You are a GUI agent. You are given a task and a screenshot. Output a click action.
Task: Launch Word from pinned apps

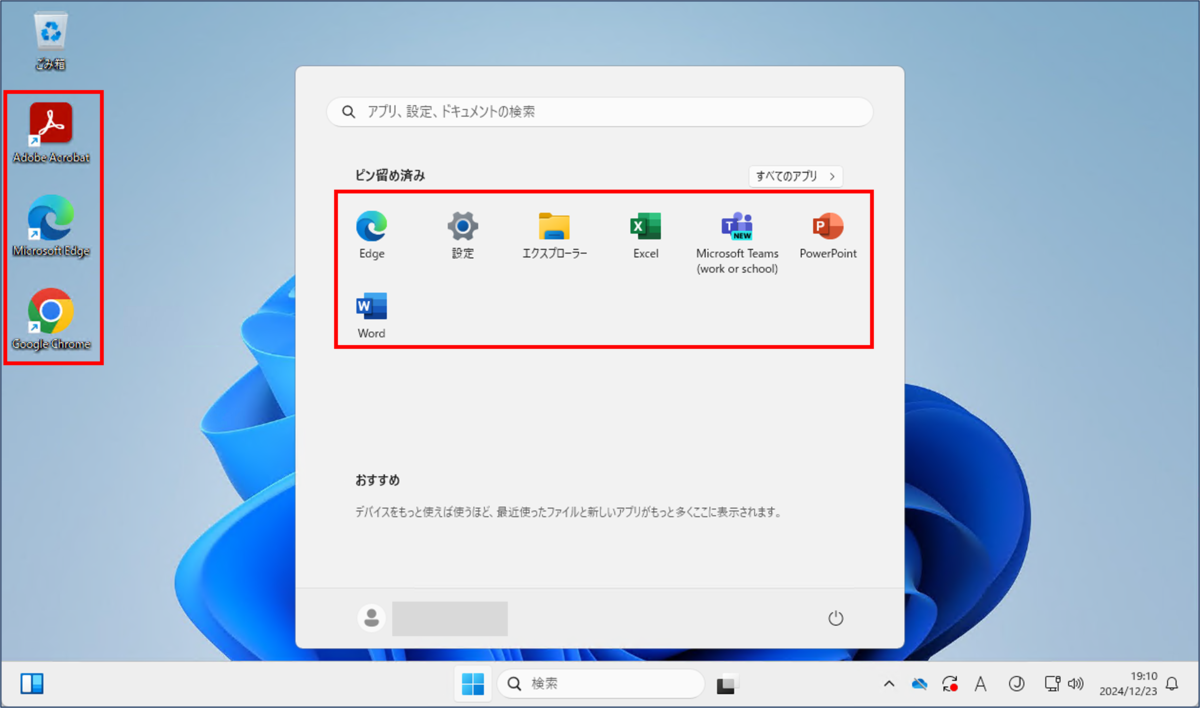(371, 316)
